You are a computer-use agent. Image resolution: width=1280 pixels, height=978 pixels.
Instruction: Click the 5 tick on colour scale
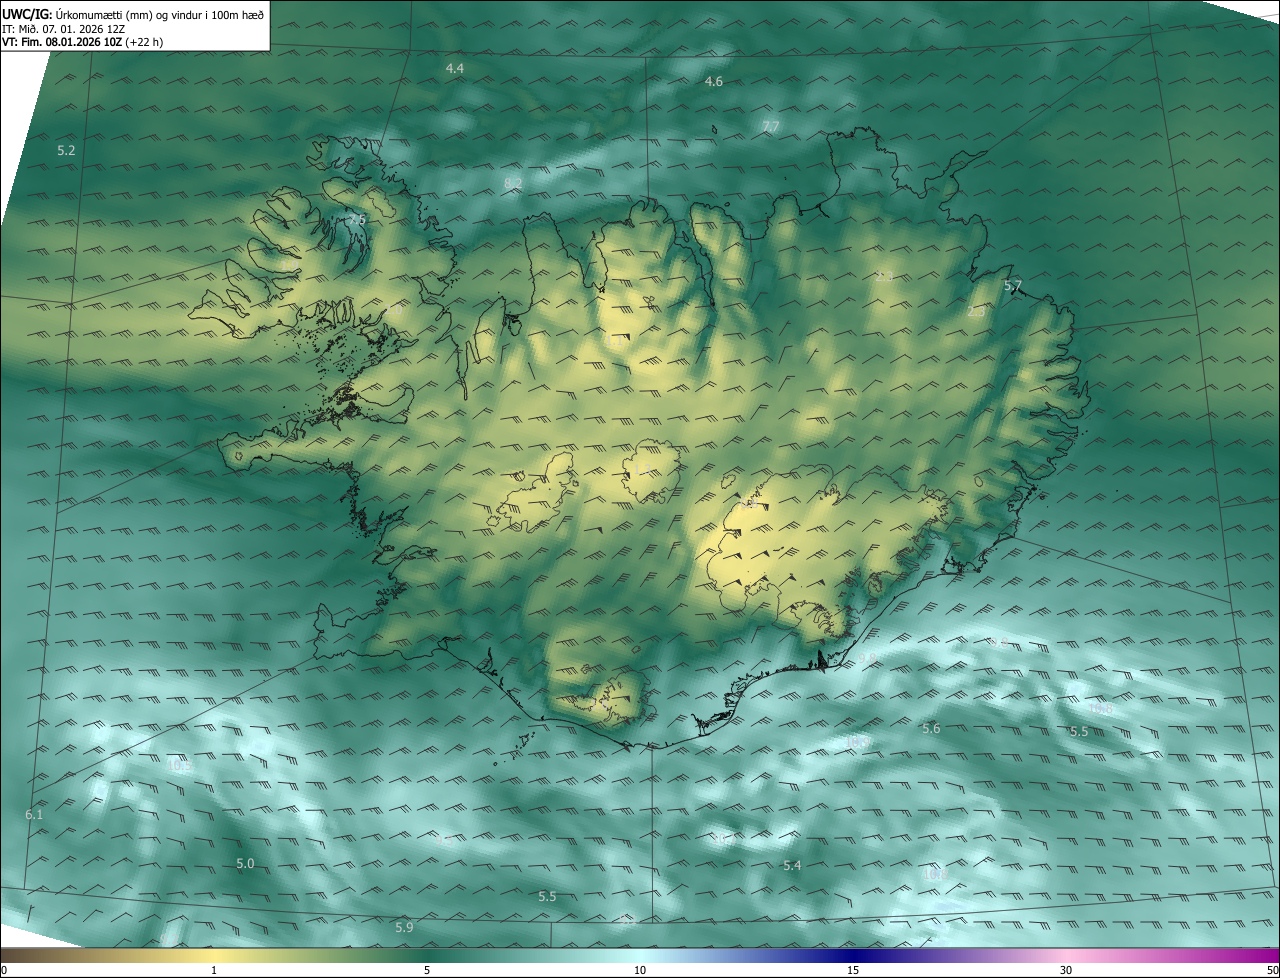[427, 970]
